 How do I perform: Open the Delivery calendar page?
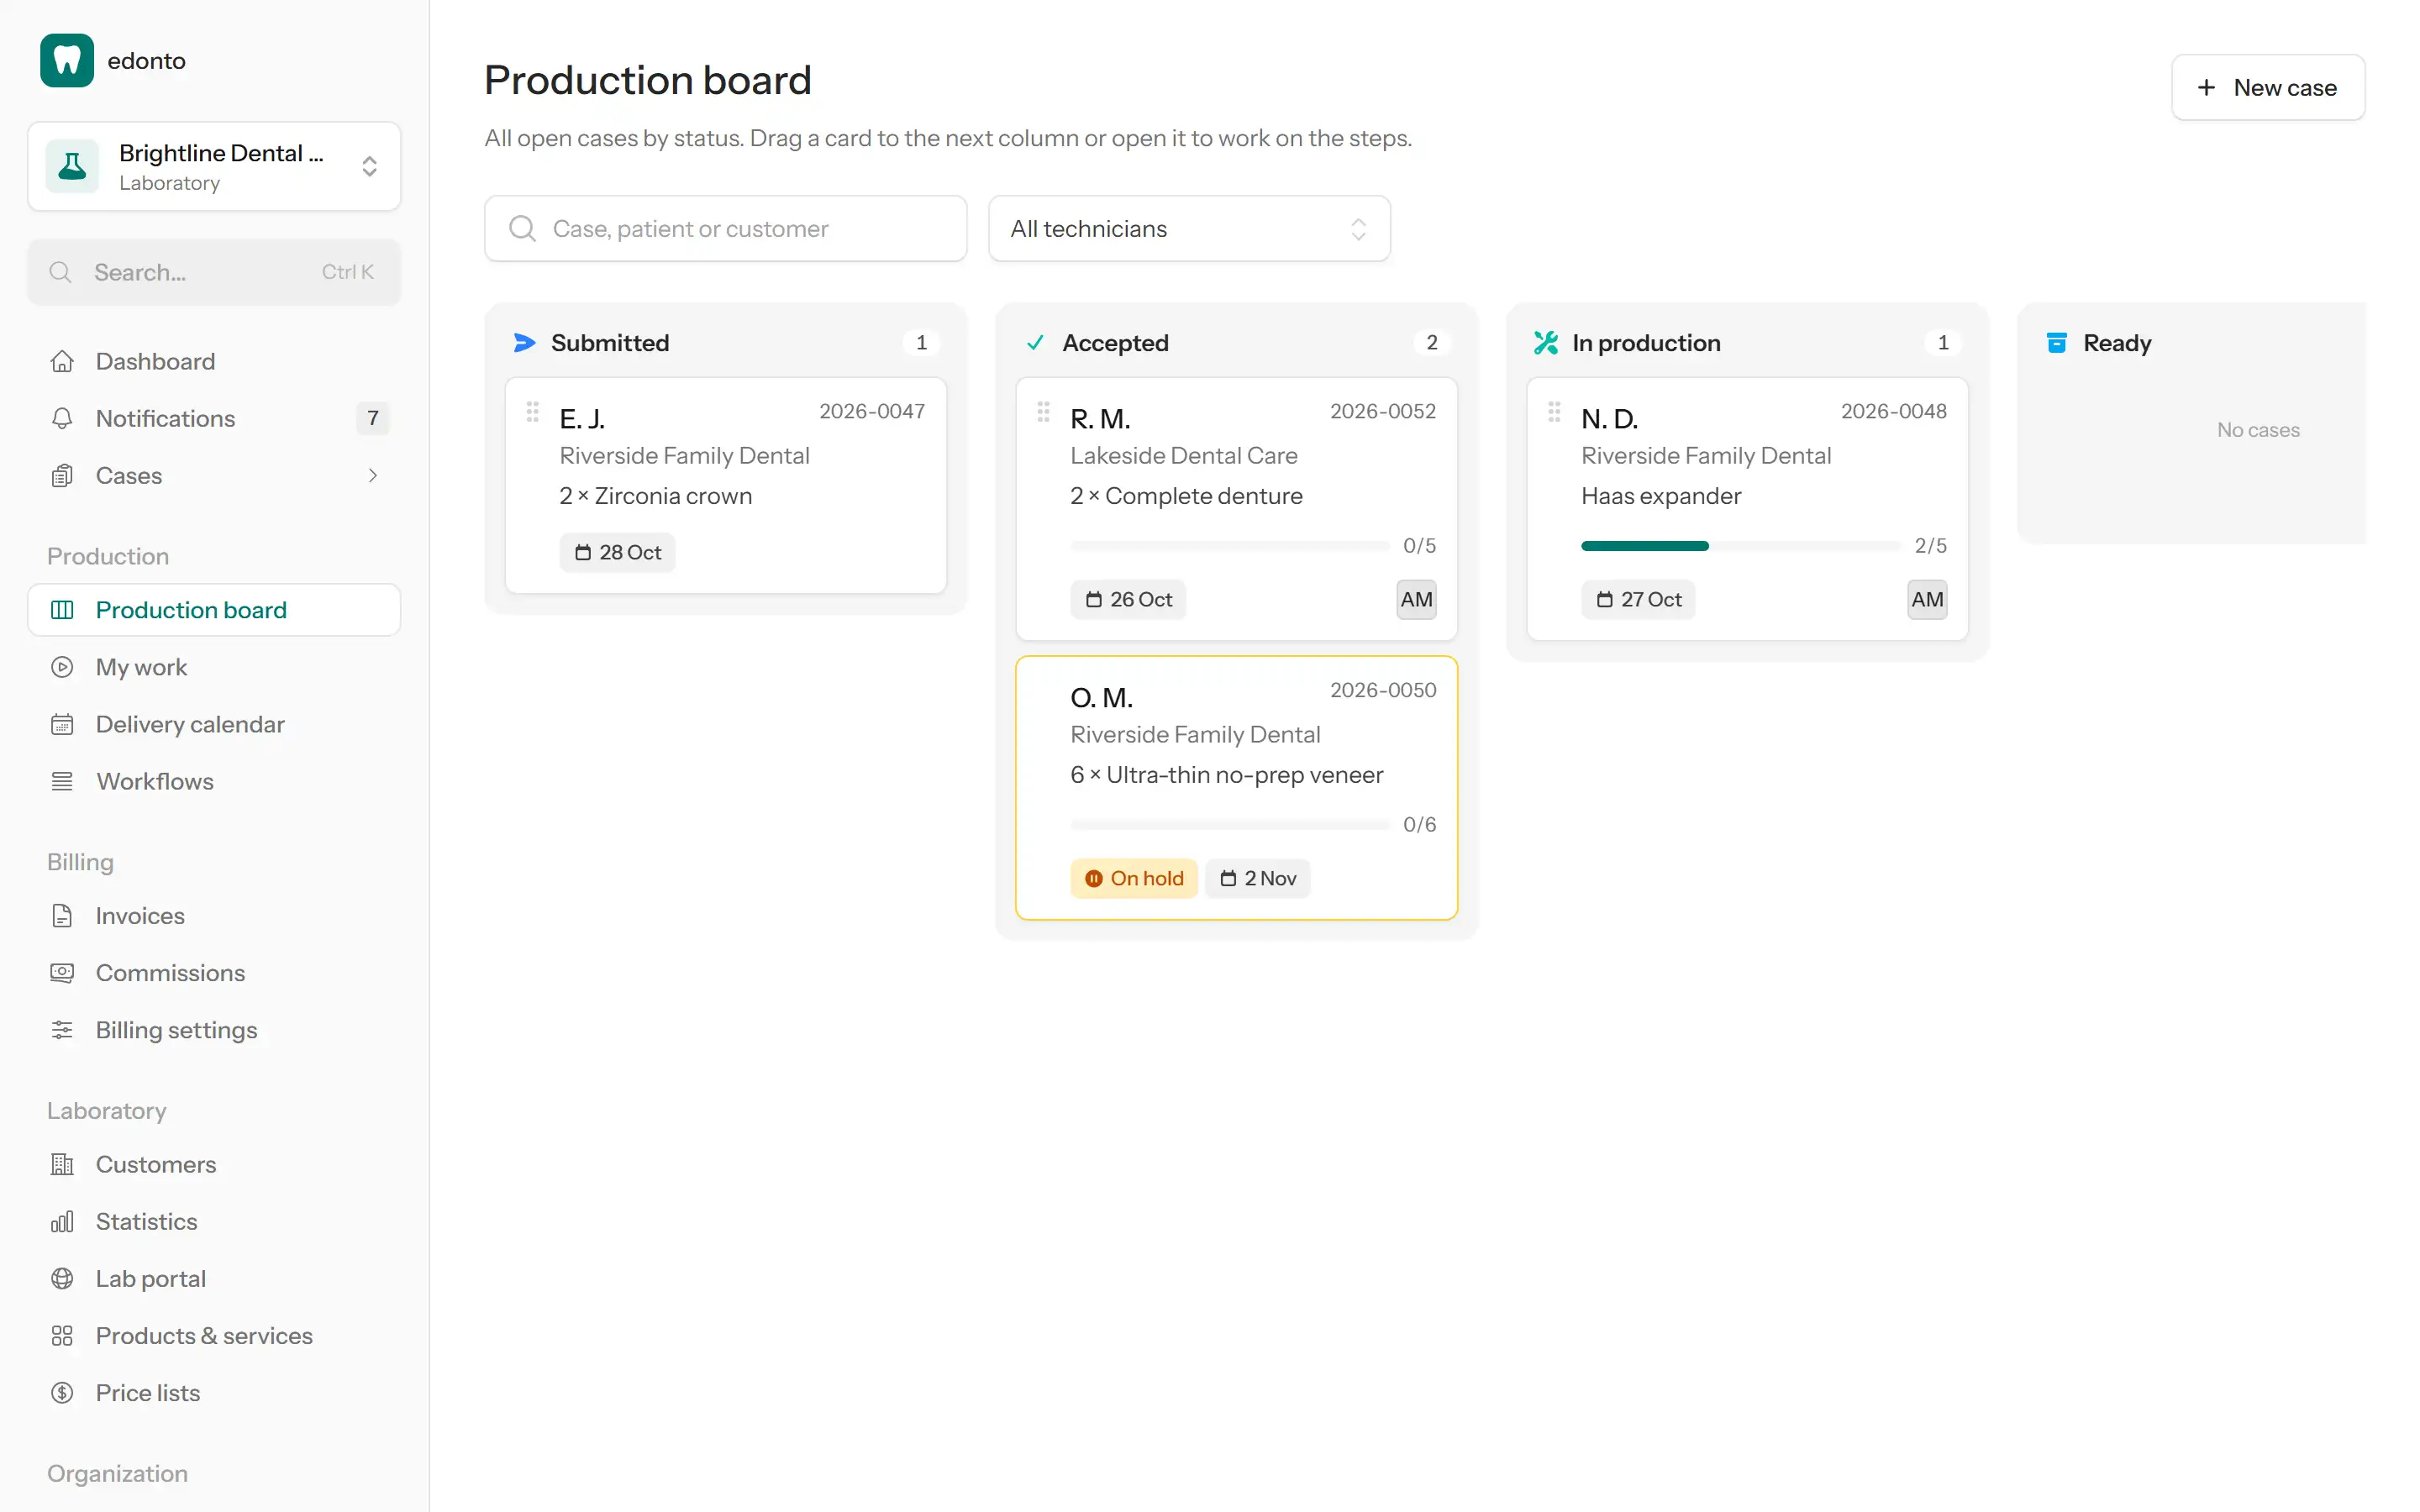point(214,724)
